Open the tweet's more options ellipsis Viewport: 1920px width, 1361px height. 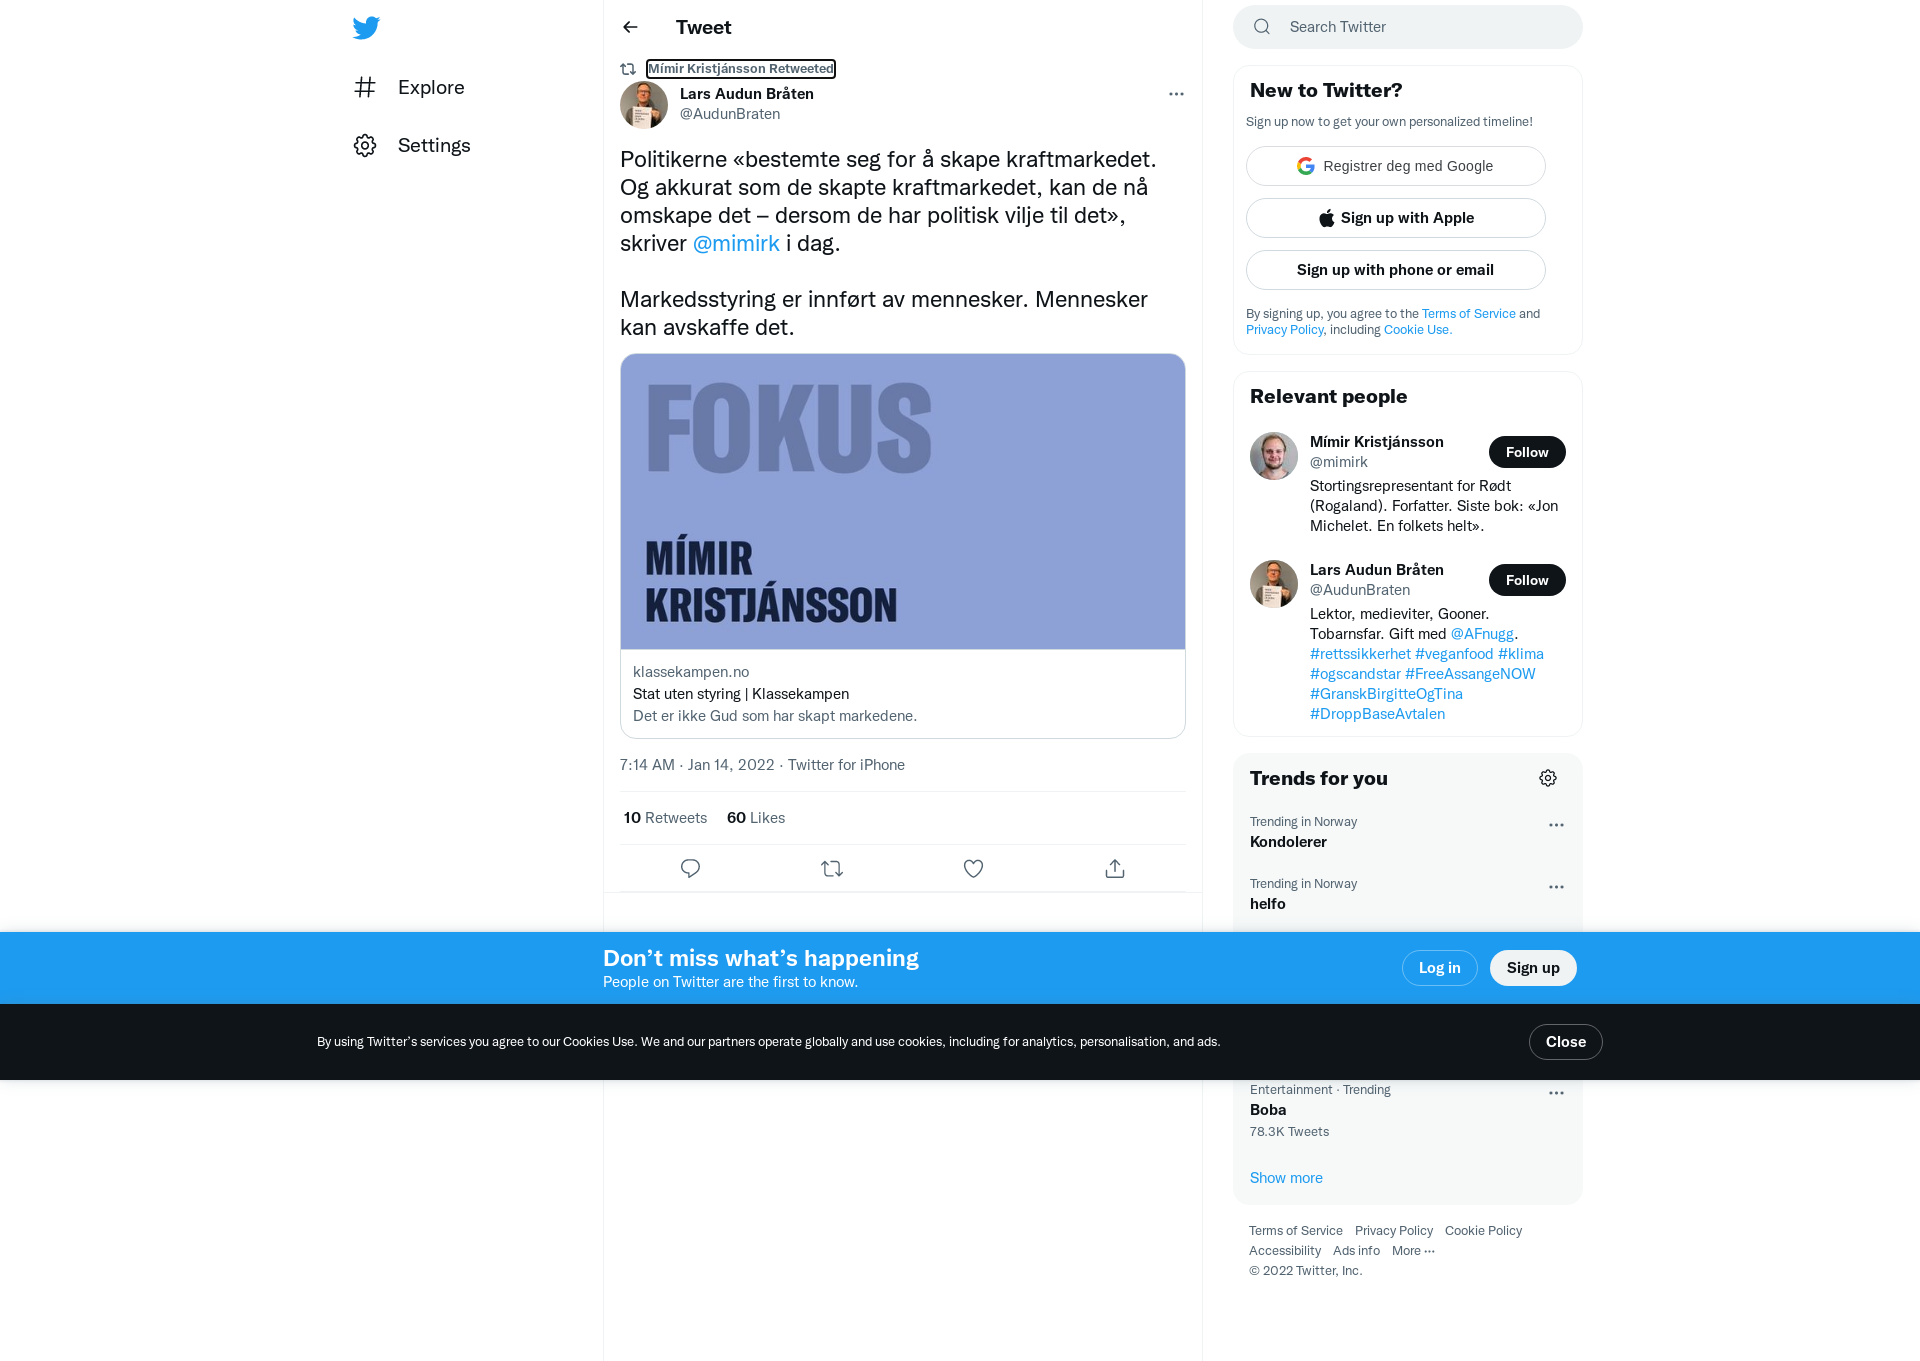1176,94
